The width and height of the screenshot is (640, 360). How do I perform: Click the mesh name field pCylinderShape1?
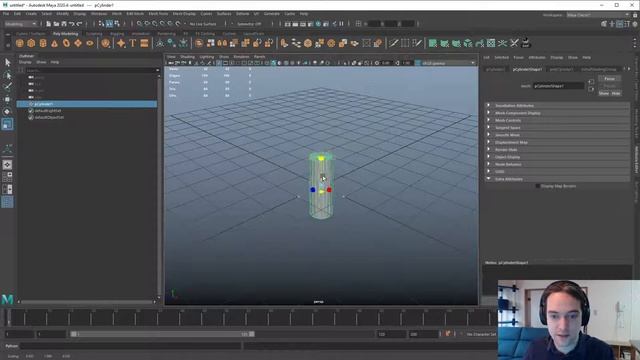[x=558, y=86]
